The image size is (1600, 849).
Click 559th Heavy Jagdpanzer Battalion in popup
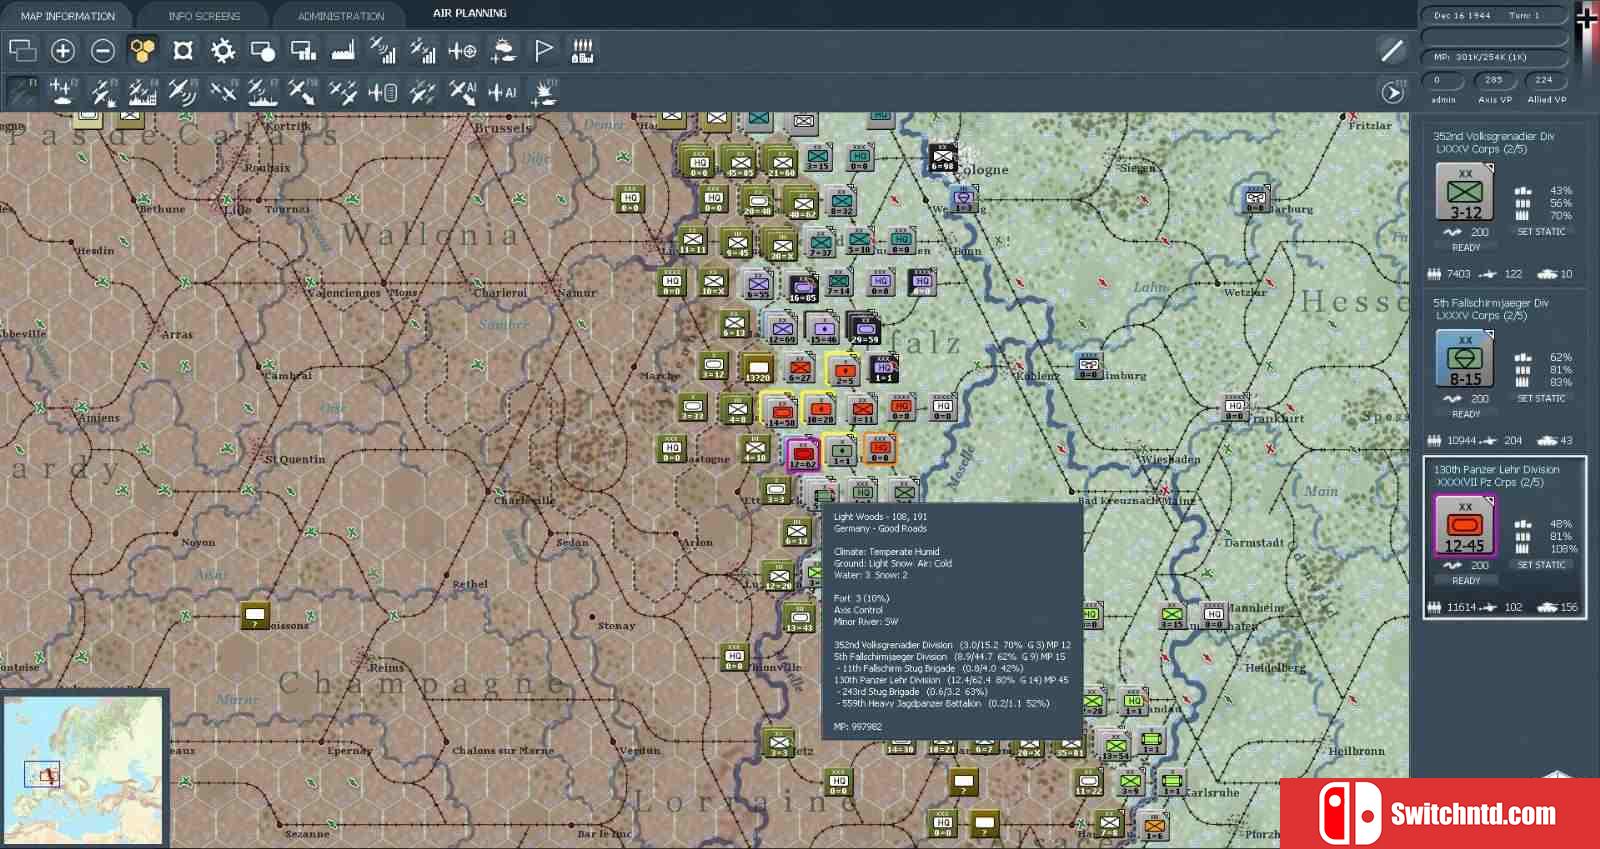pyautogui.click(x=945, y=704)
